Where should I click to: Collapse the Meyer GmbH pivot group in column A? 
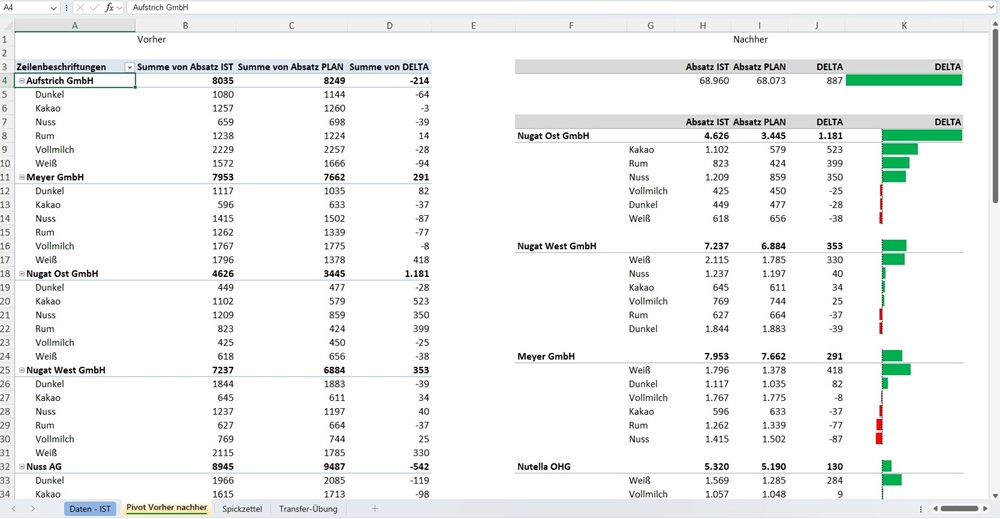coord(22,177)
